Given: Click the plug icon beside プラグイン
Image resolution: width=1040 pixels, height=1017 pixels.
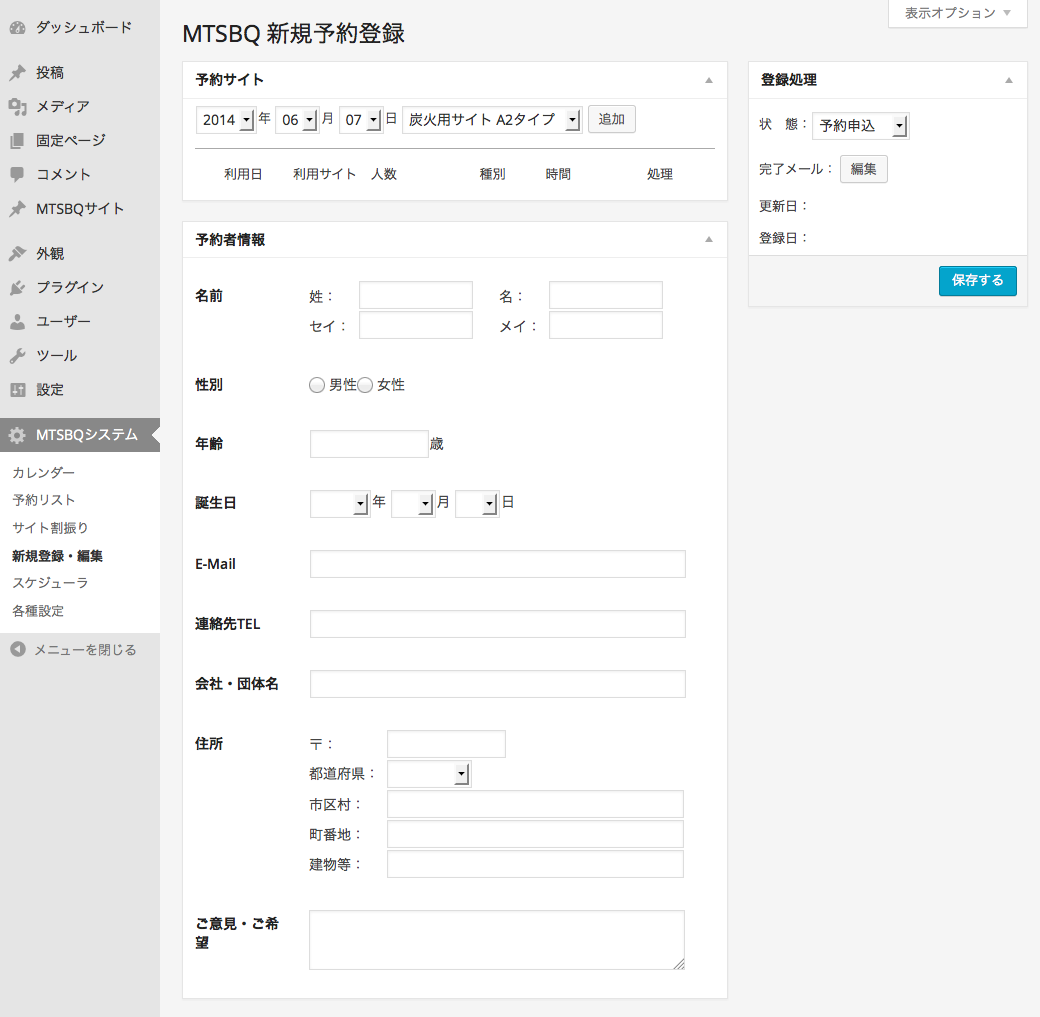Looking at the screenshot, I should pos(17,287).
